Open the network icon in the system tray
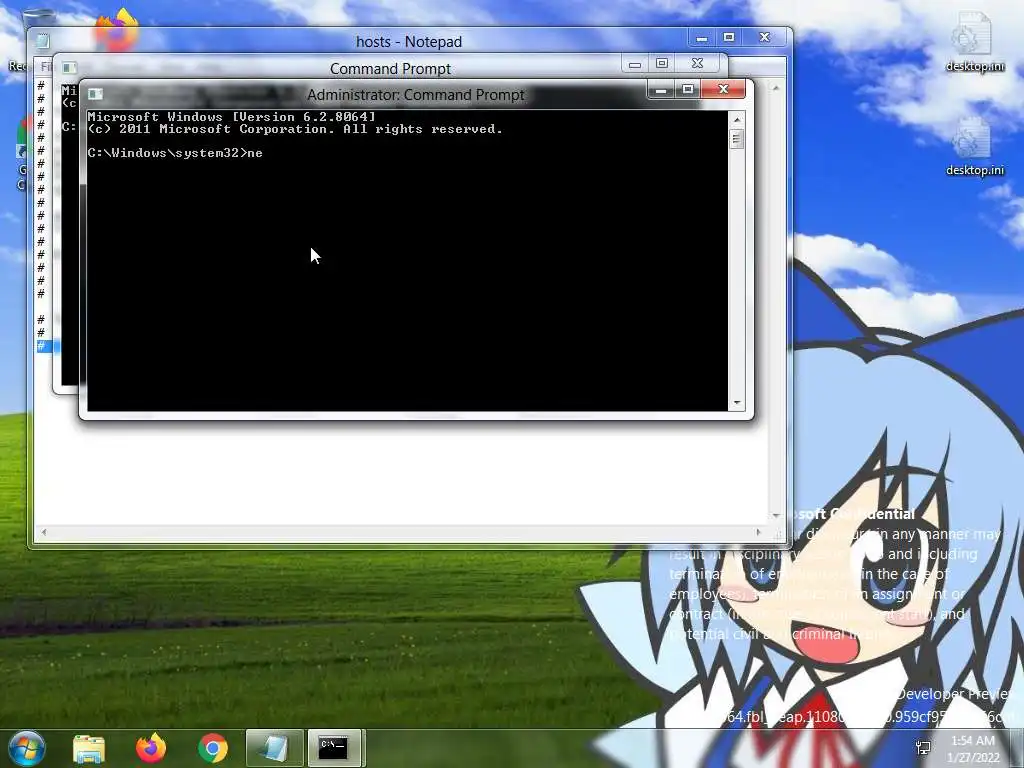Image resolution: width=1024 pixels, height=768 pixels. point(923,748)
